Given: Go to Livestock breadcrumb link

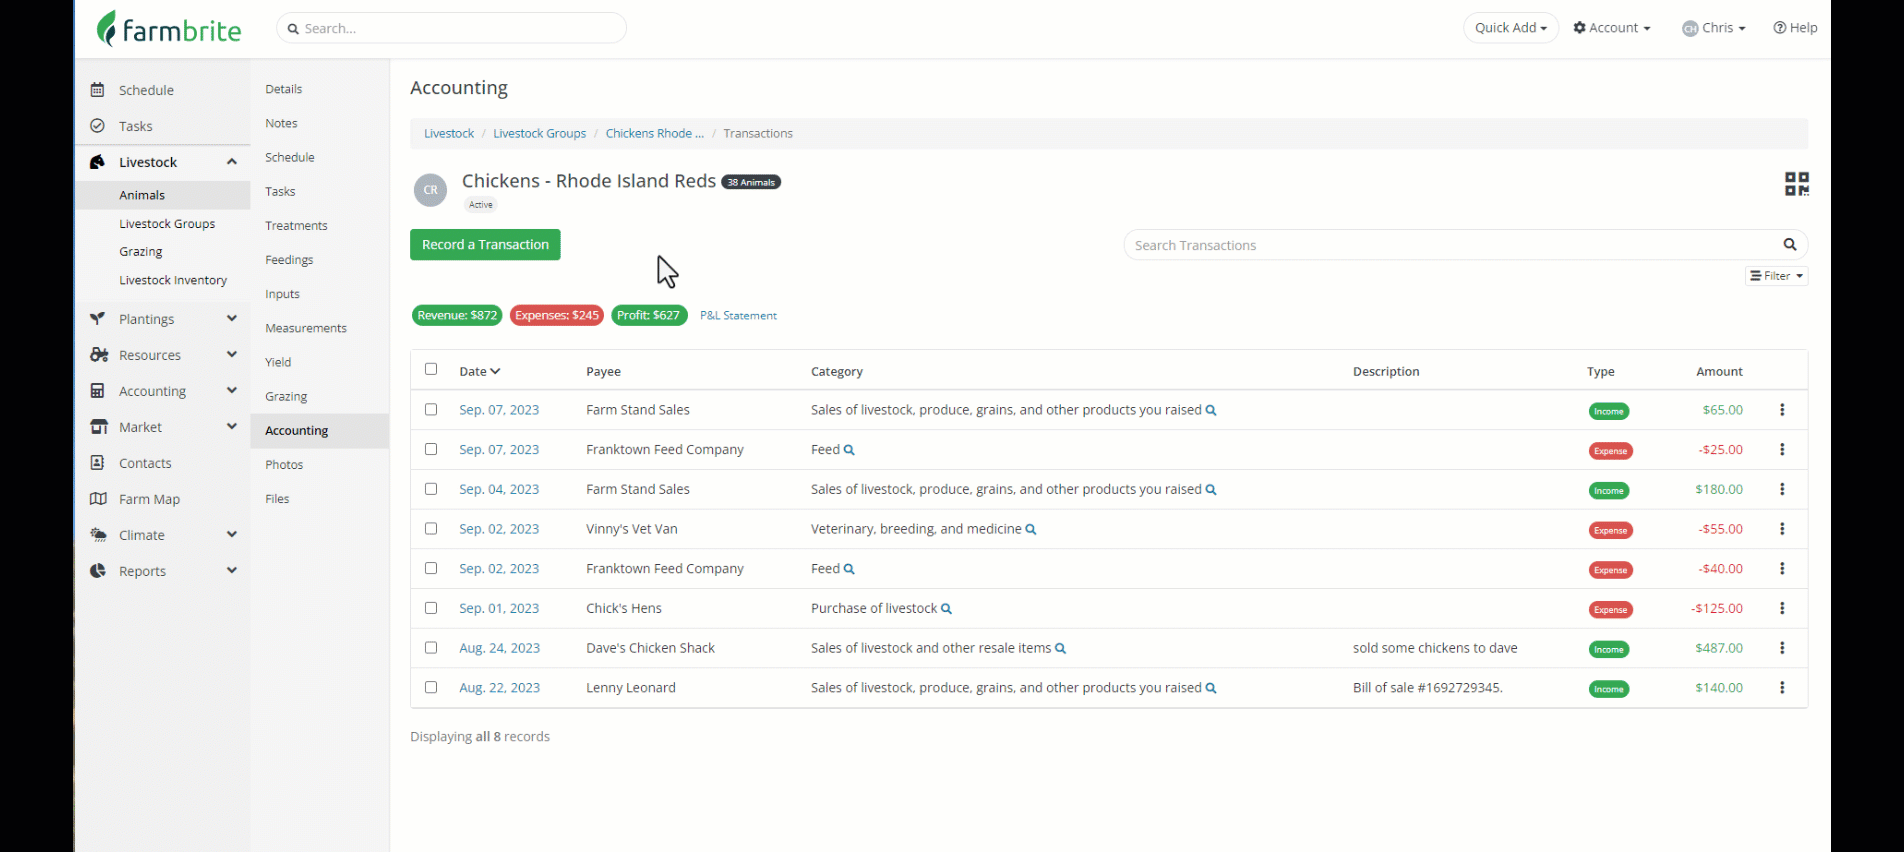Looking at the screenshot, I should 449,134.
